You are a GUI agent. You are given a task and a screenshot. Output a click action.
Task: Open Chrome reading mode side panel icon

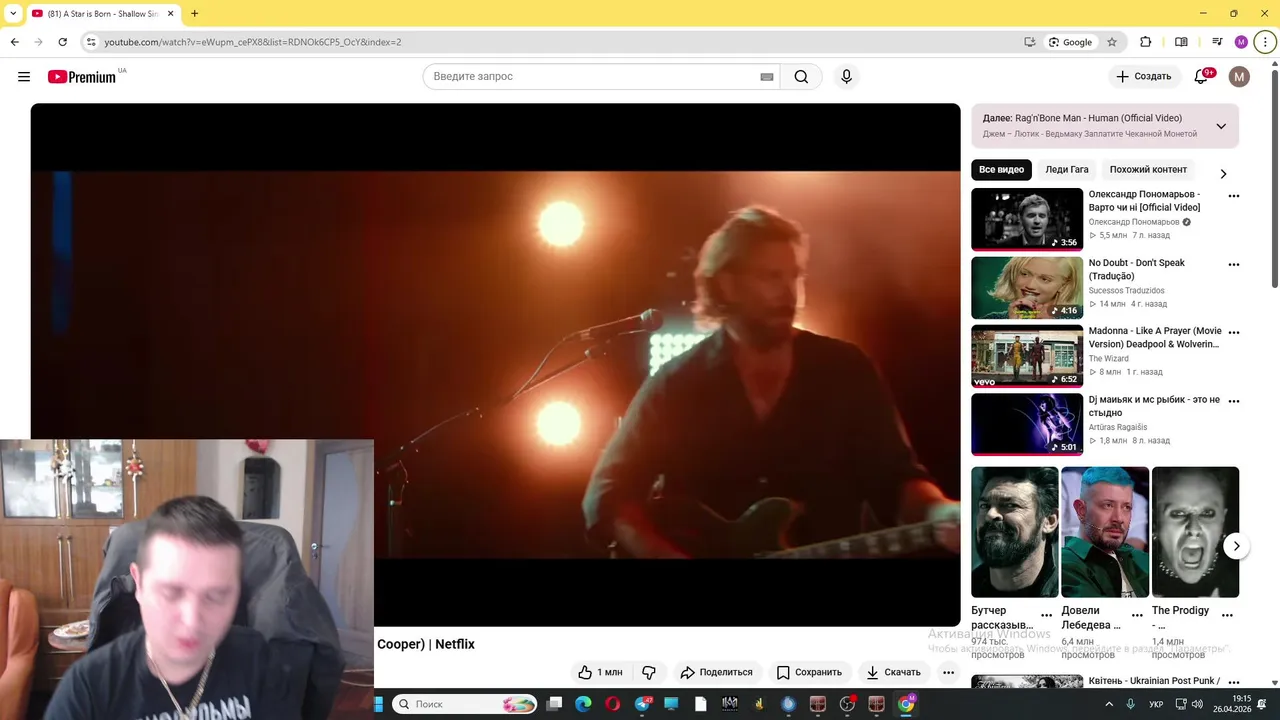1181,42
